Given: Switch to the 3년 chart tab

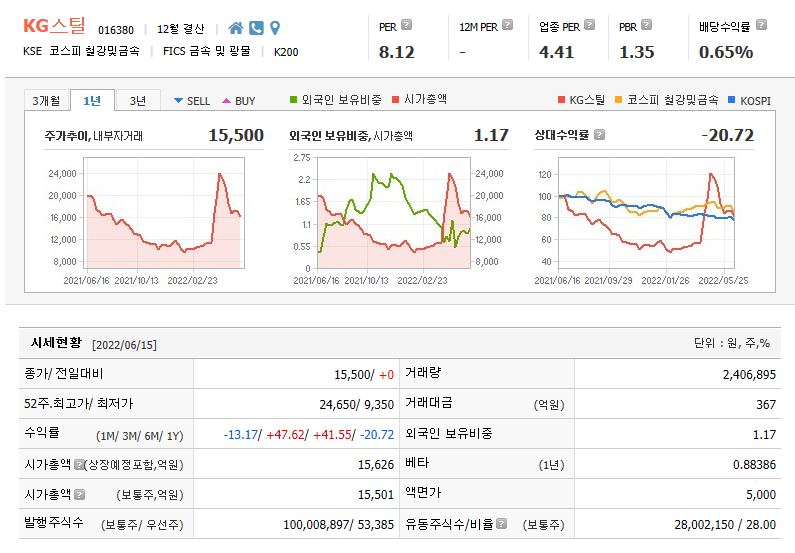Looking at the screenshot, I should [138, 100].
